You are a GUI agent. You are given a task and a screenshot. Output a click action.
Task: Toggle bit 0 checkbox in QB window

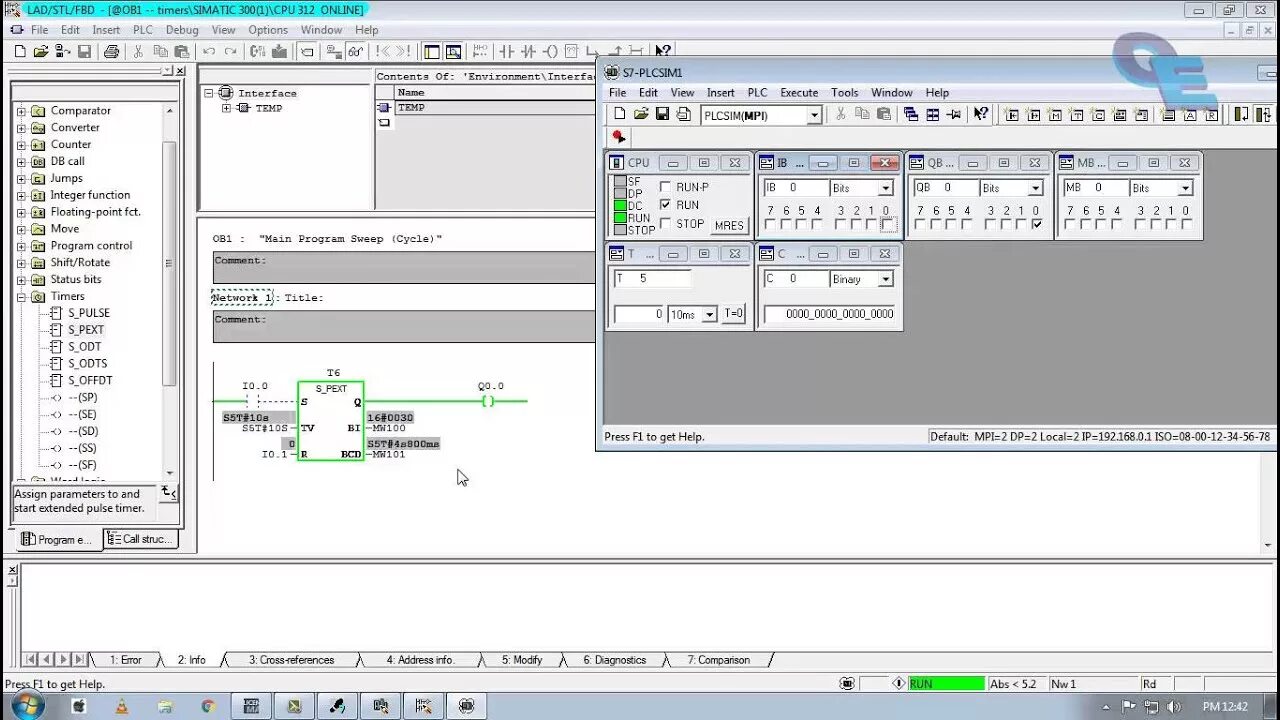[x=1037, y=225]
